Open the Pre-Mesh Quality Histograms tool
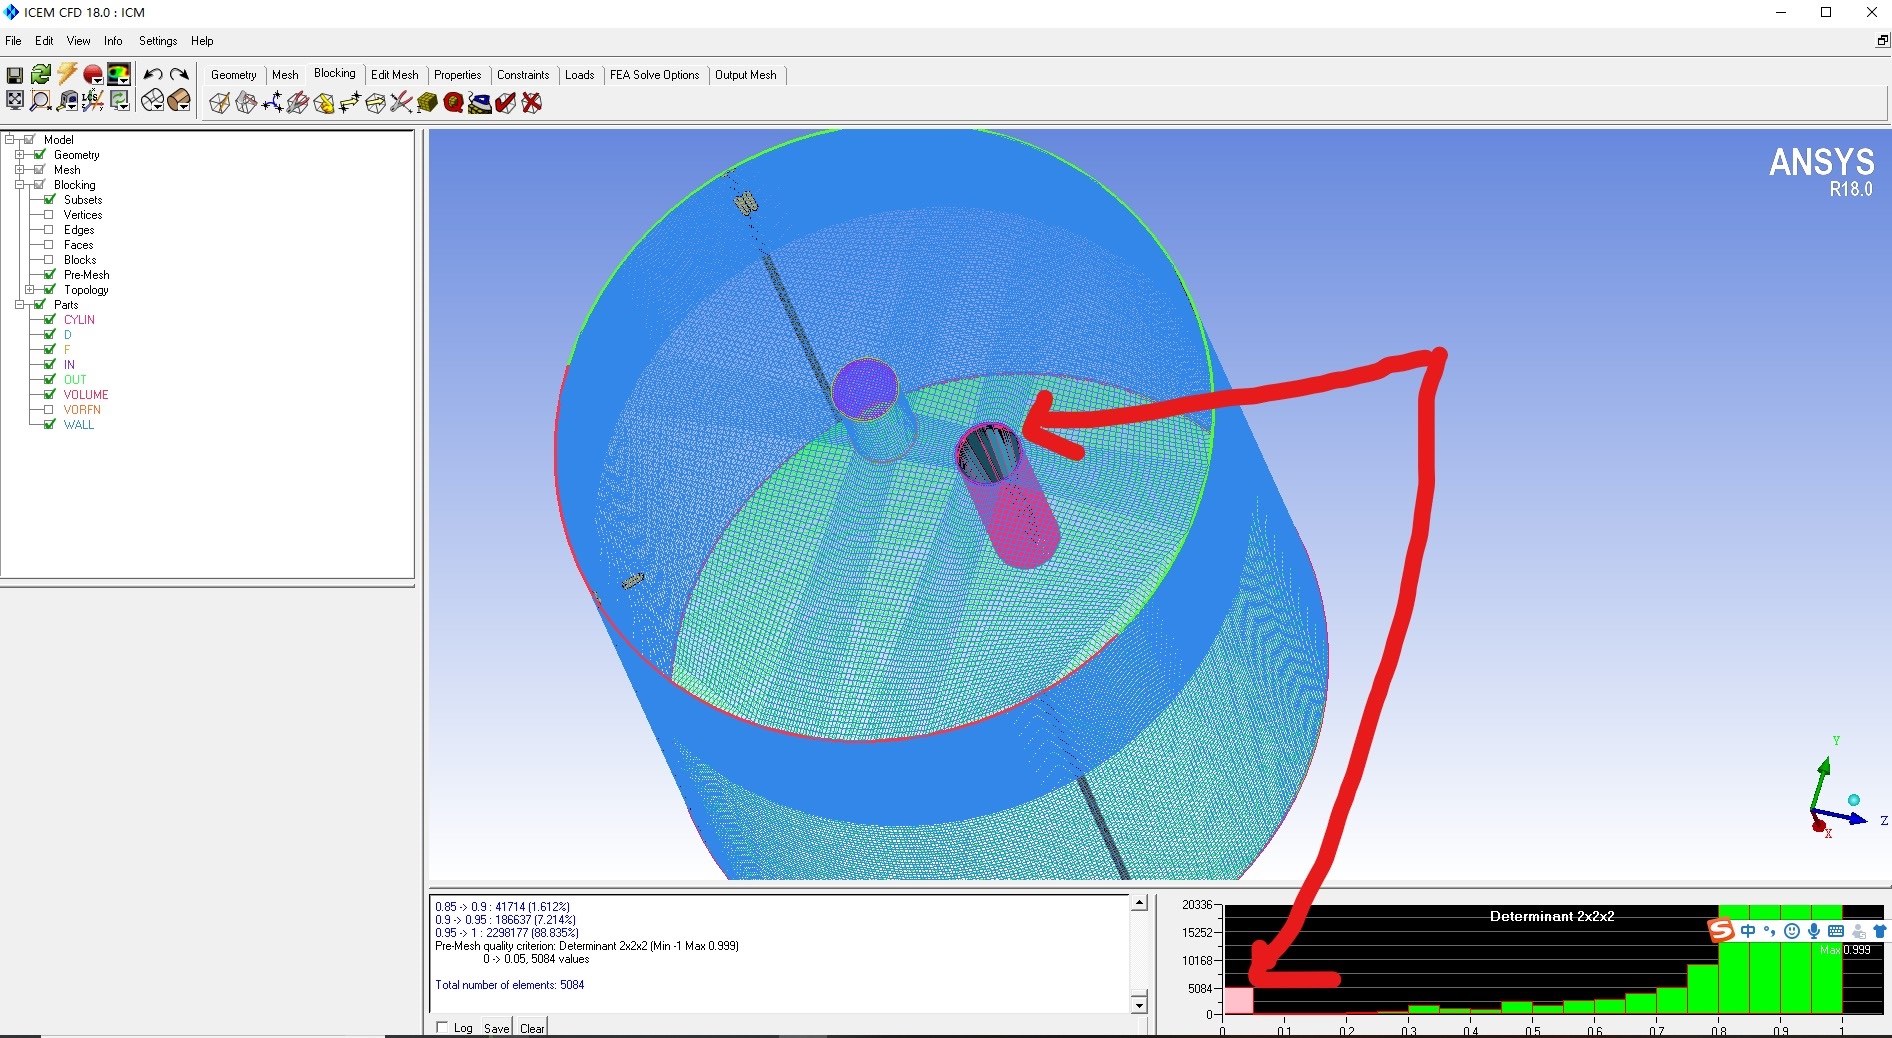The width and height of the screenshot is (1892, 1038). tap(453, 103)
